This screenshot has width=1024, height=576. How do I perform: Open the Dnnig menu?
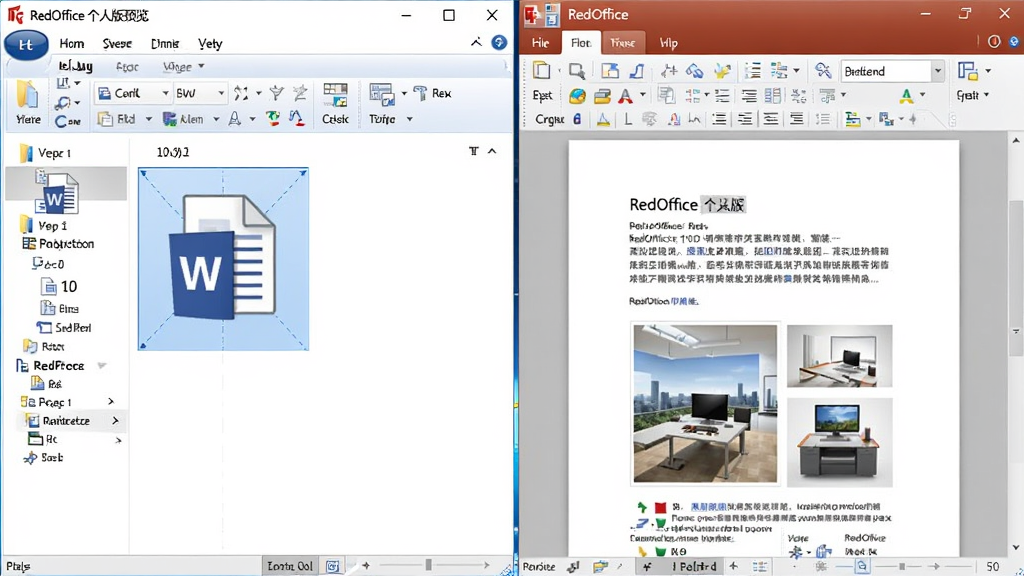[x=165, y=44]
